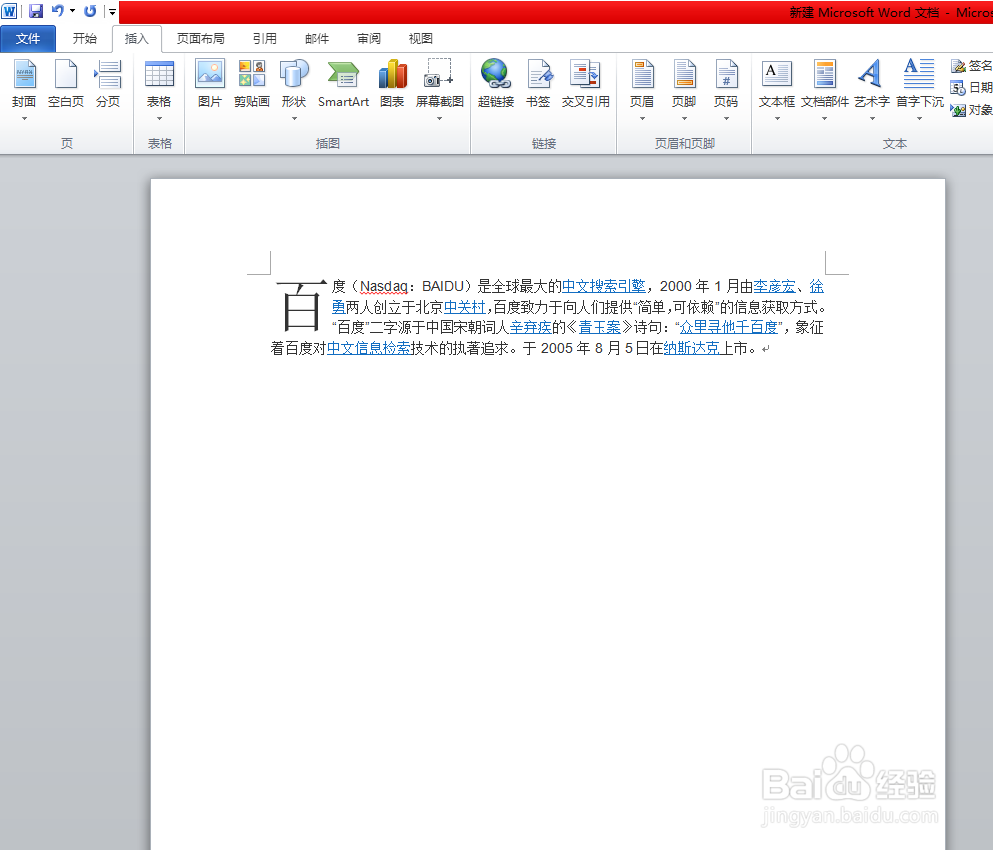Insert a picture (图片)
Screen dimensions: 993x850
click(210, 83)
